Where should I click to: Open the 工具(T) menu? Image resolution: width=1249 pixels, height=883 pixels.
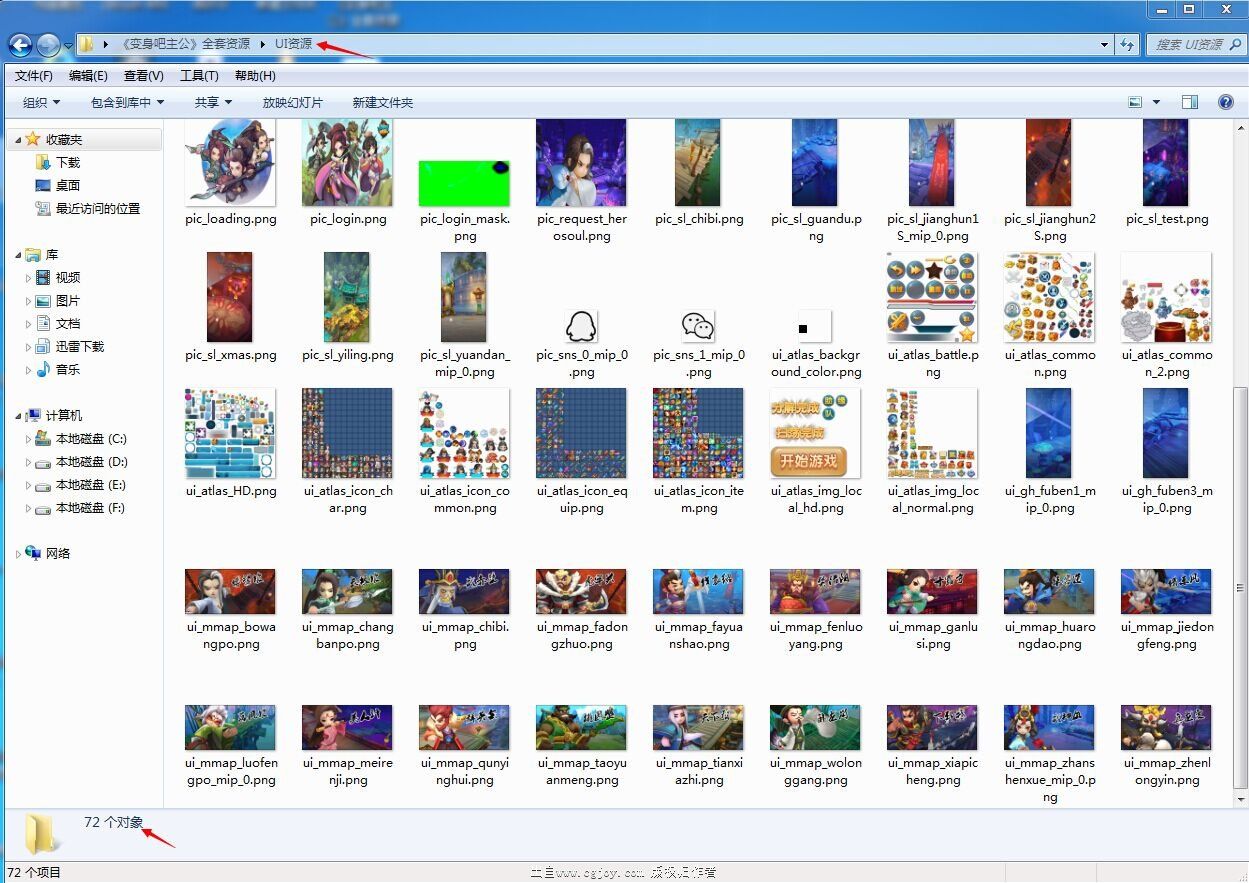point(199,76)
